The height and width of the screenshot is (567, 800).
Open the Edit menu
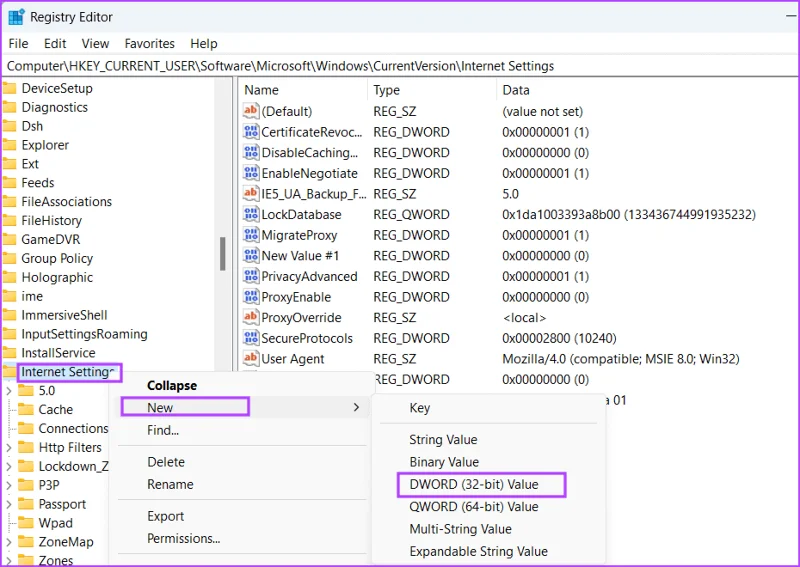coord(55,43)
